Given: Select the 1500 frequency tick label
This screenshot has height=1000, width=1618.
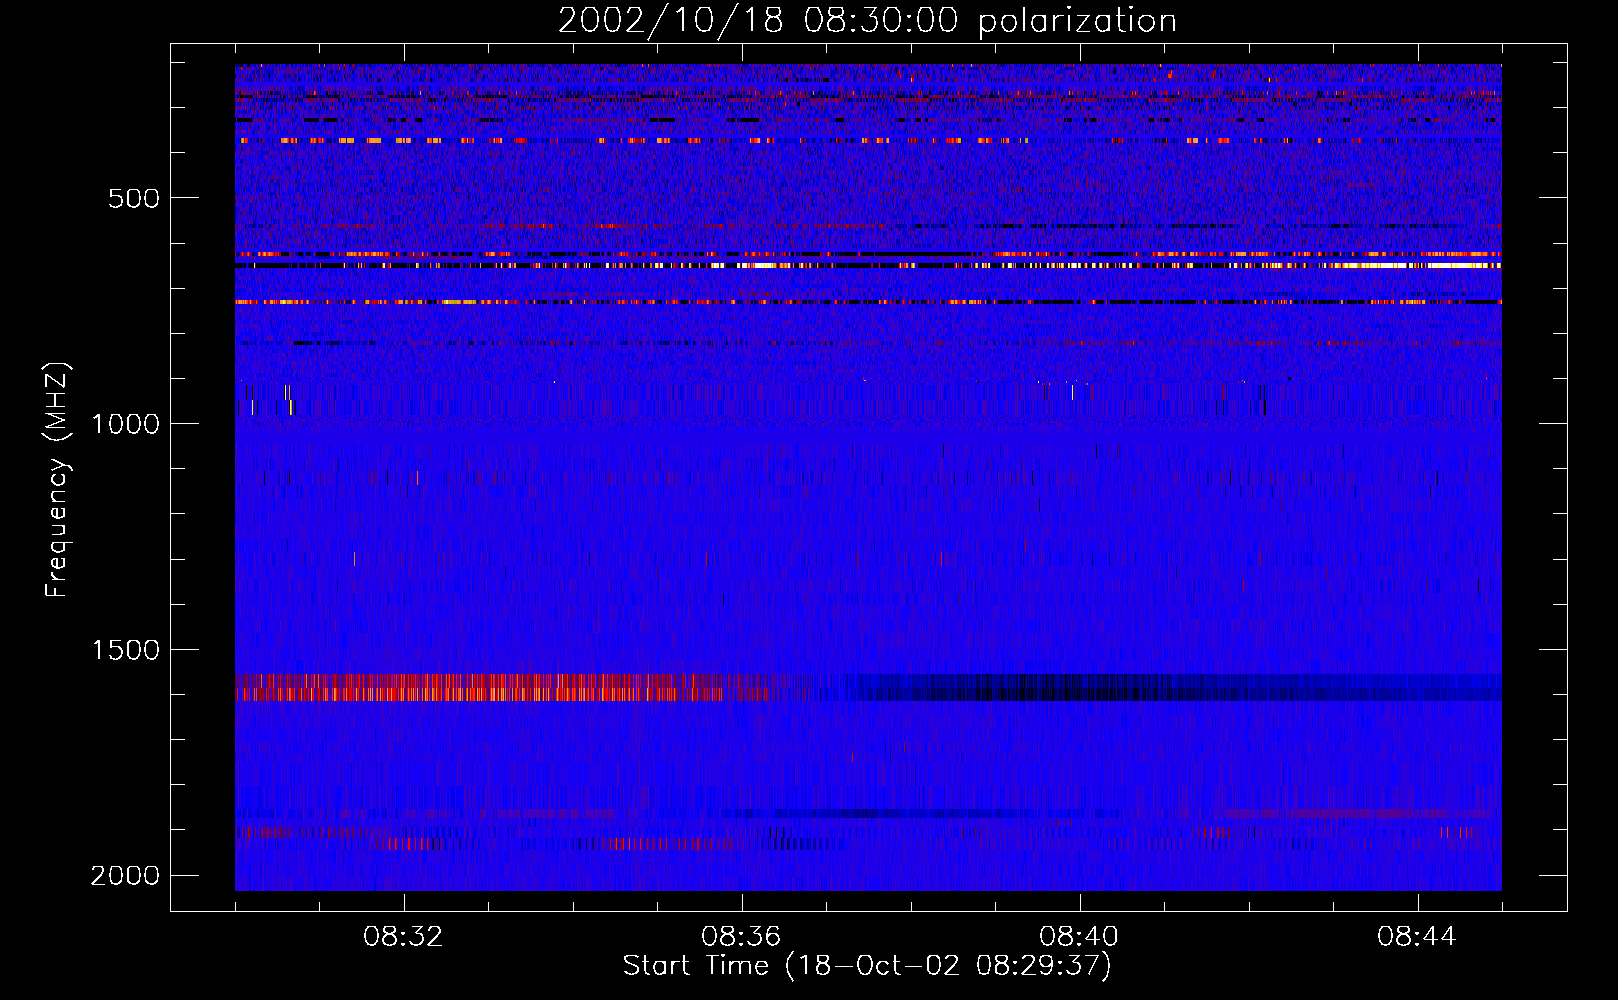Looking at the screenshot, I should pyautogui.click(x=125, y=650).
